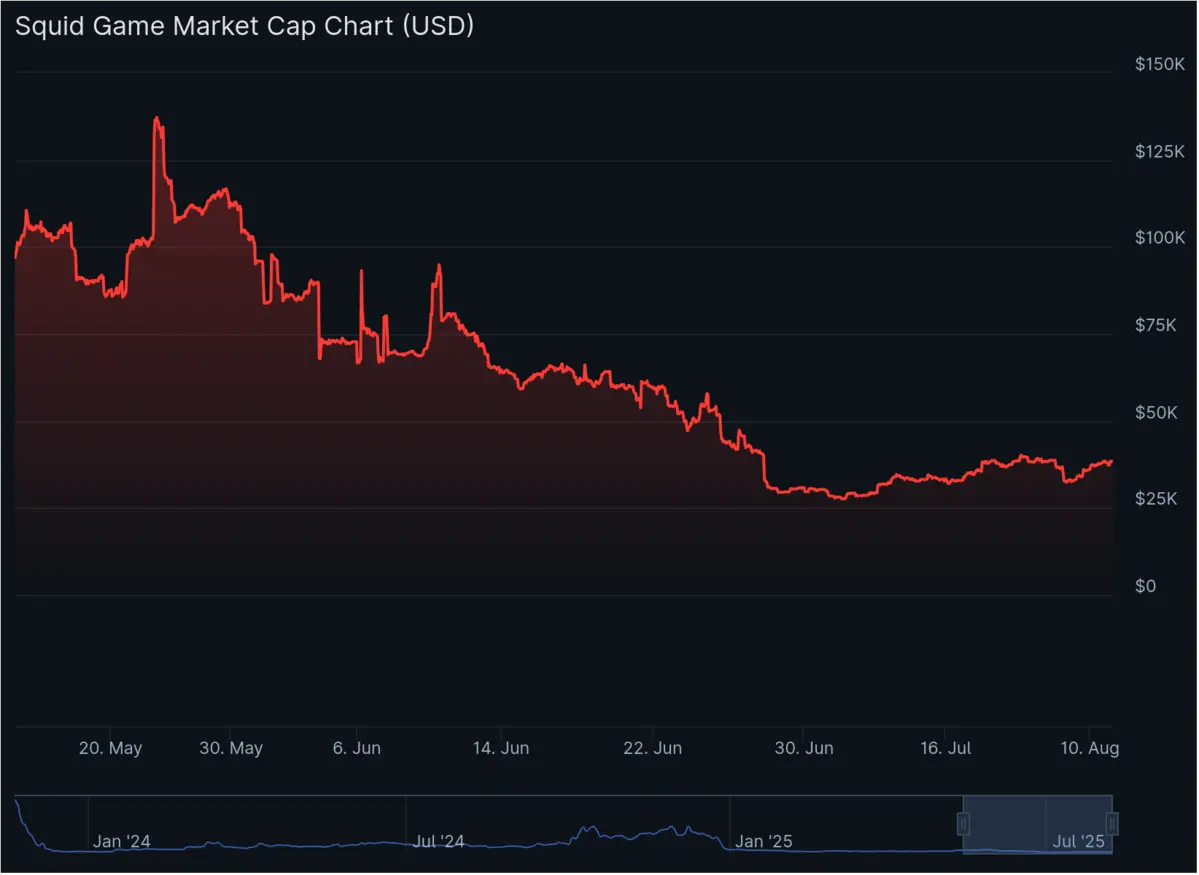Select the 16. Jul date label
The width and height of the screenshot is (1199, 875).
coord(945,747)
